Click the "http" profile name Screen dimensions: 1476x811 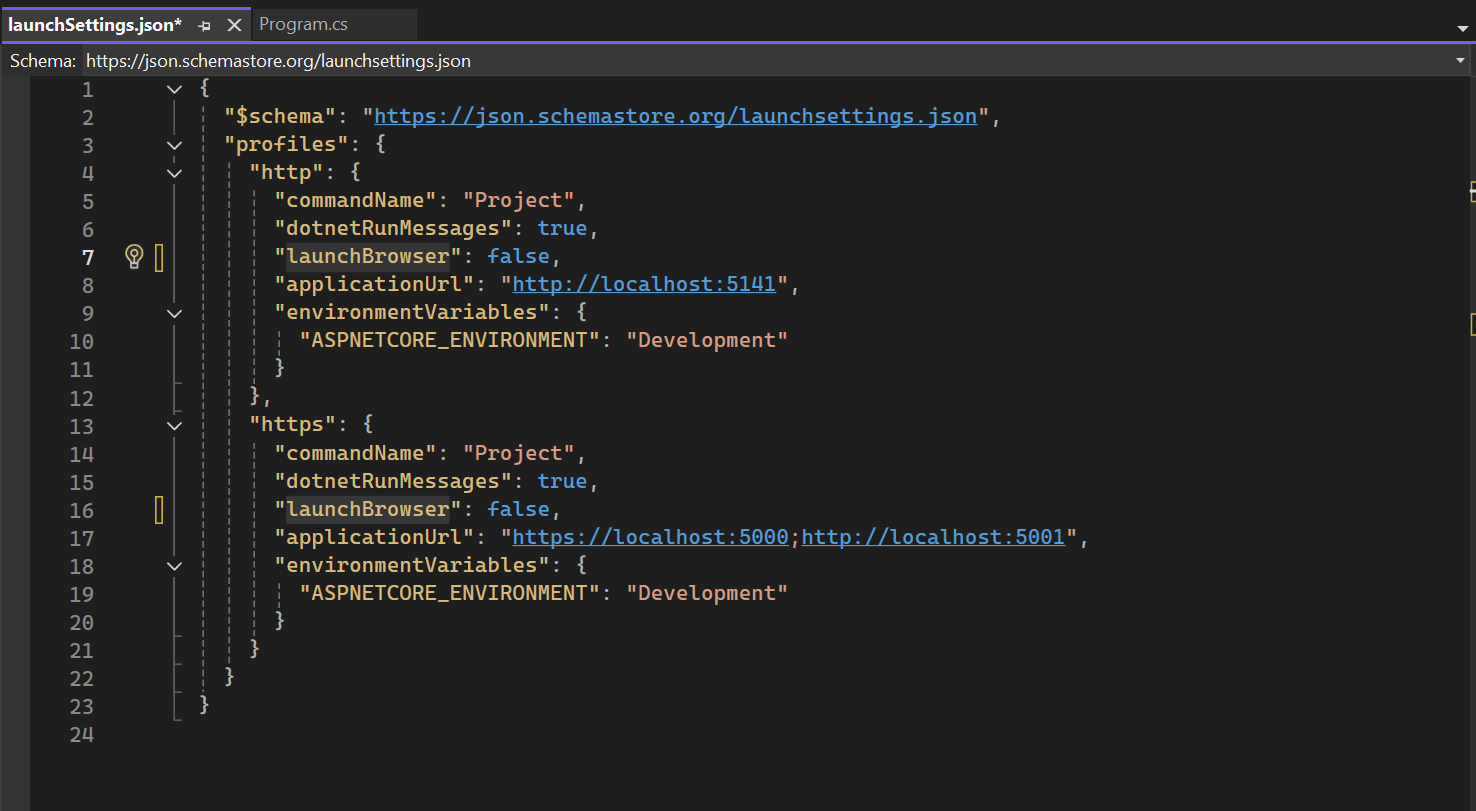point(288,172)
